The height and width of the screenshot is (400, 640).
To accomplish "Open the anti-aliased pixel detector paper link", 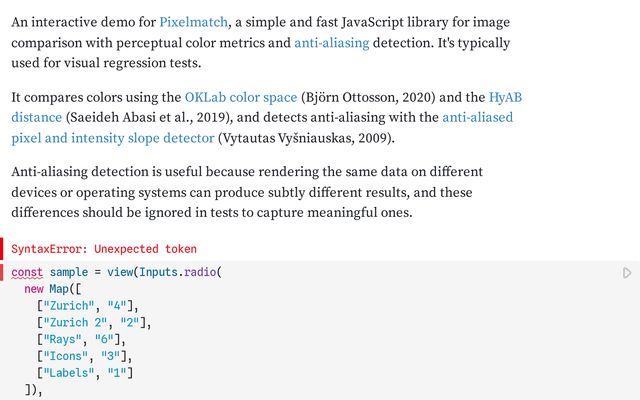I will click(261, 128).
